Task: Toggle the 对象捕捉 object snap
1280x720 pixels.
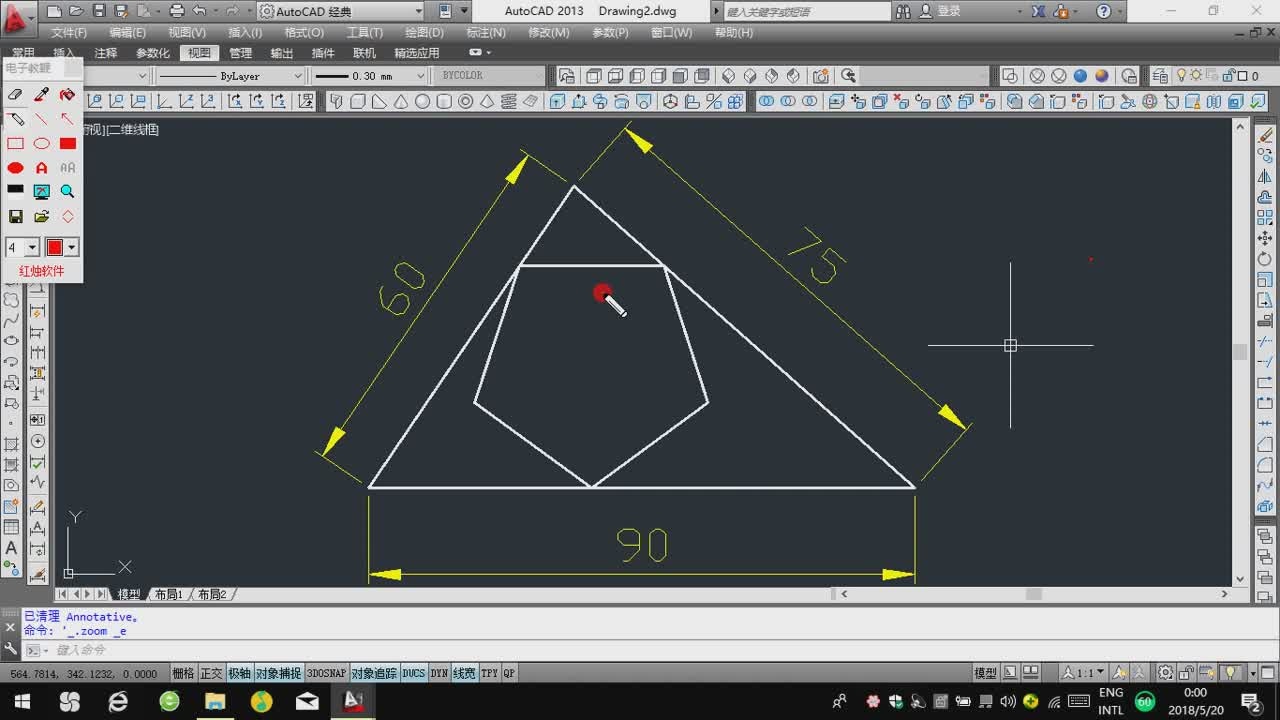Action: [279, 674]
